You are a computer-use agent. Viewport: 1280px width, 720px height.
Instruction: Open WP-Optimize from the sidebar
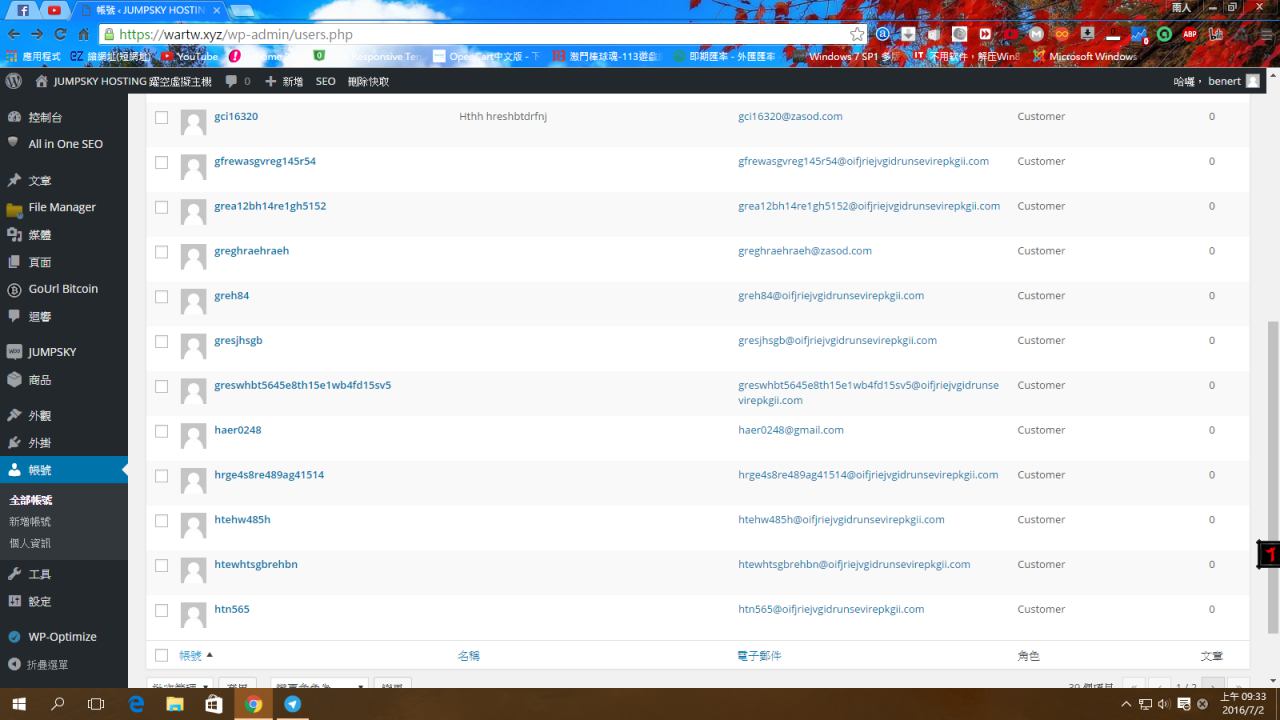click(x=62, y=637)
